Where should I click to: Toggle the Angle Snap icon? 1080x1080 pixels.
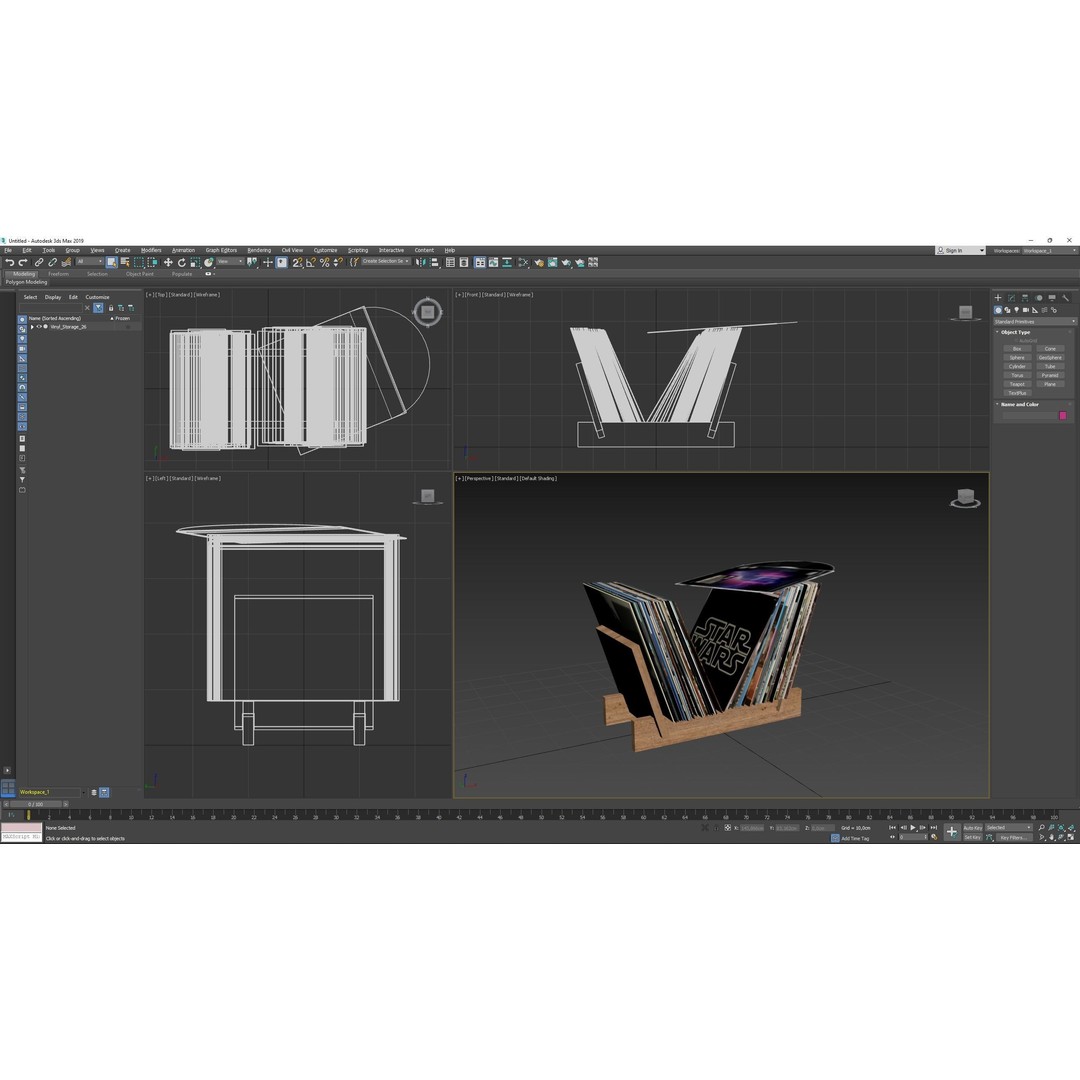[x=311, y=262]
